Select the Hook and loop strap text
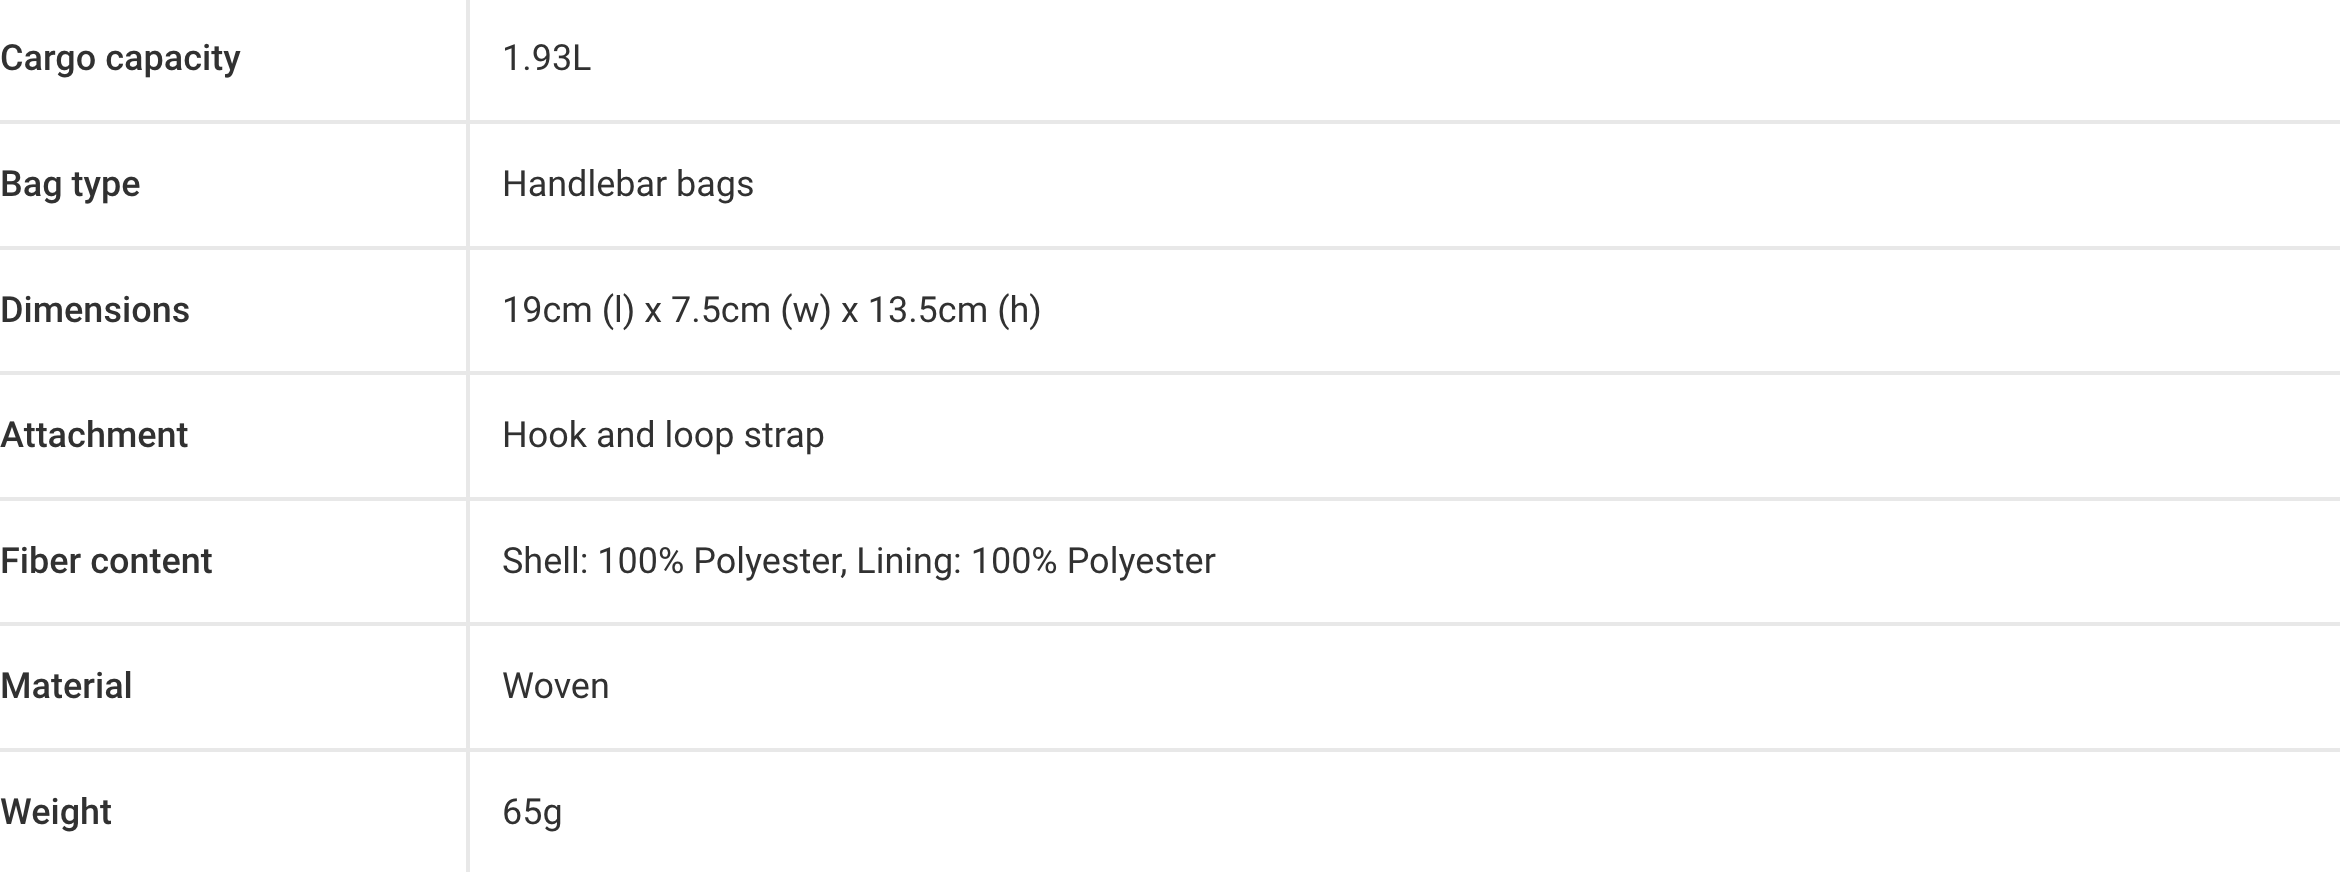The height and width of the screenshot is (872, 2344). click(x=662, y=436)
